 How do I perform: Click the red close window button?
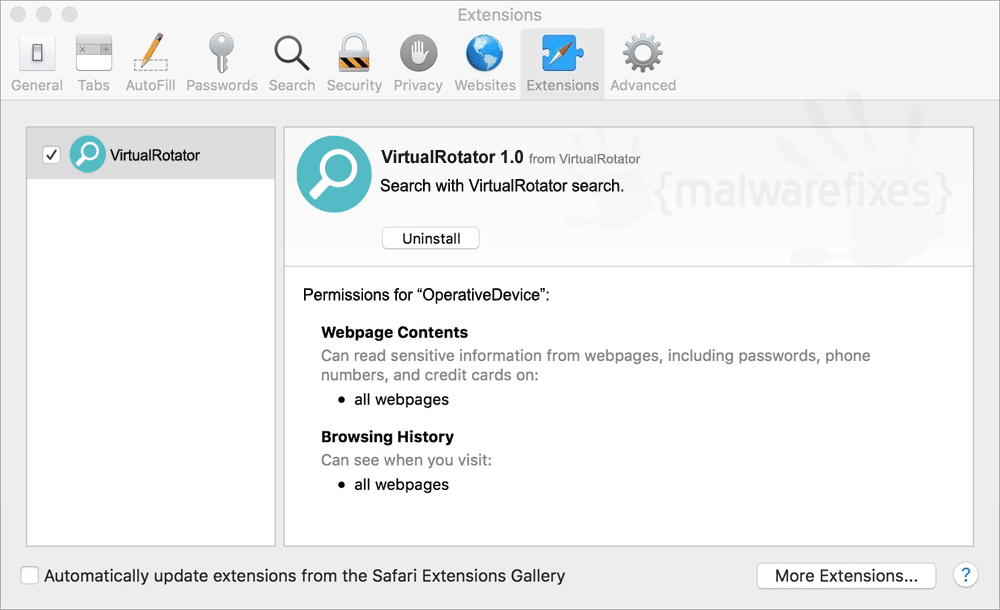click(x=18, y=14)
